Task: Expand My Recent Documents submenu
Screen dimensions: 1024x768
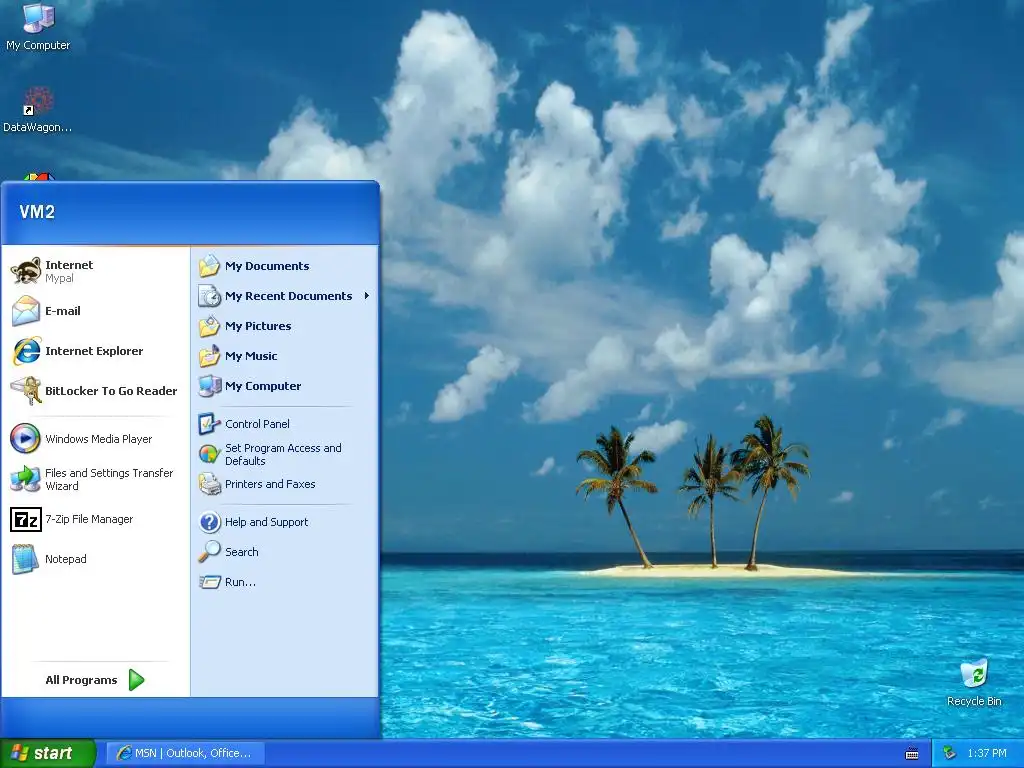Action: (x=285, y=296)
